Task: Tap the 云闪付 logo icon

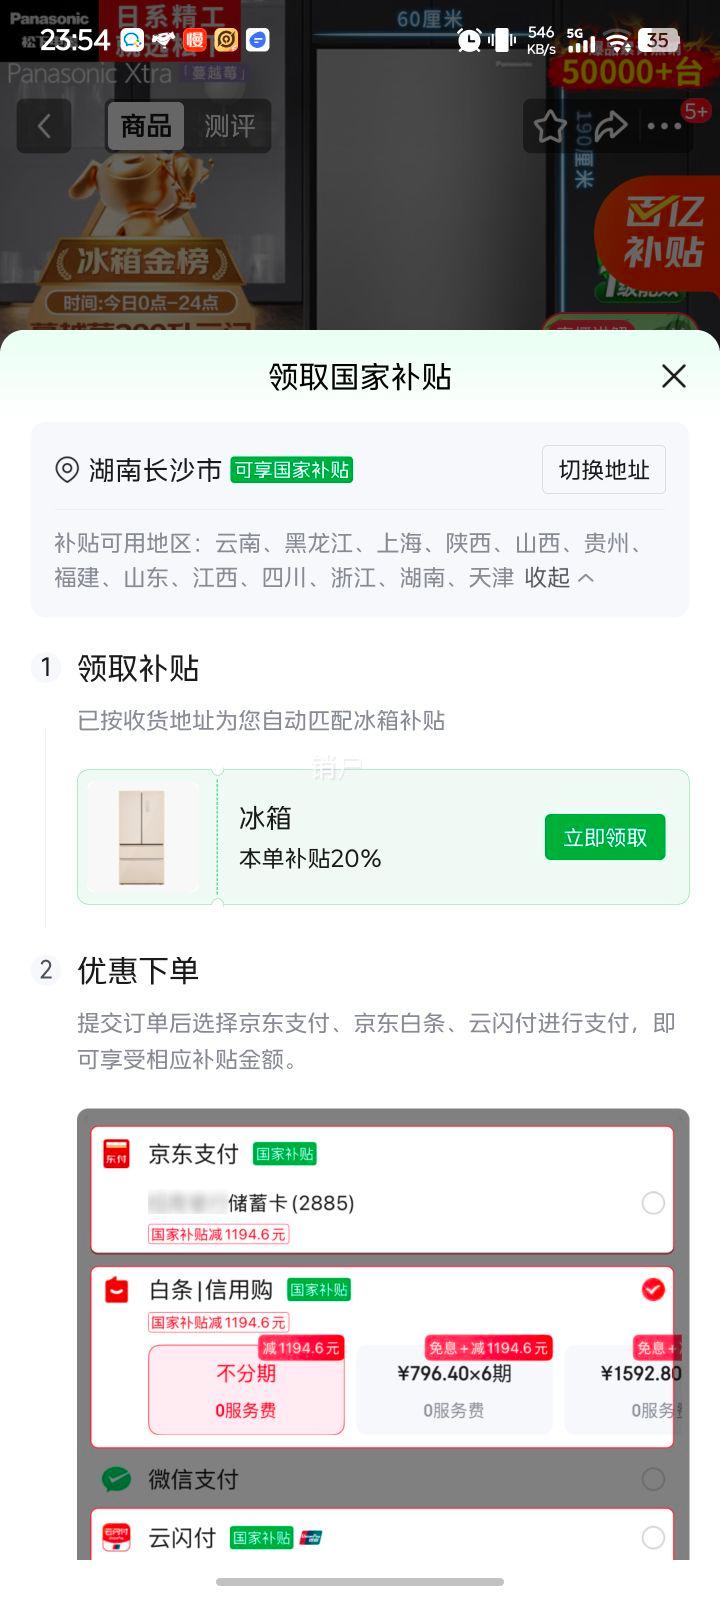Action: click(117, 1537)
